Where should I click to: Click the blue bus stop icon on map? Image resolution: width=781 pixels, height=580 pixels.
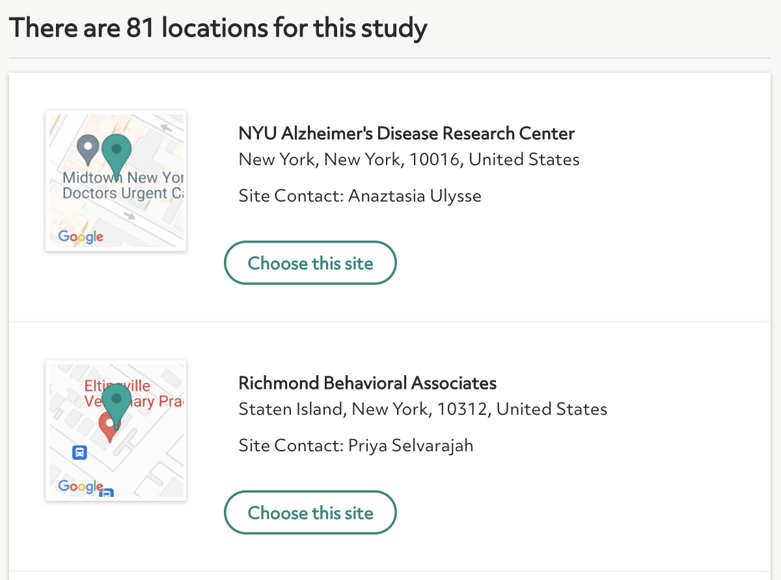[x=80, y=452]
